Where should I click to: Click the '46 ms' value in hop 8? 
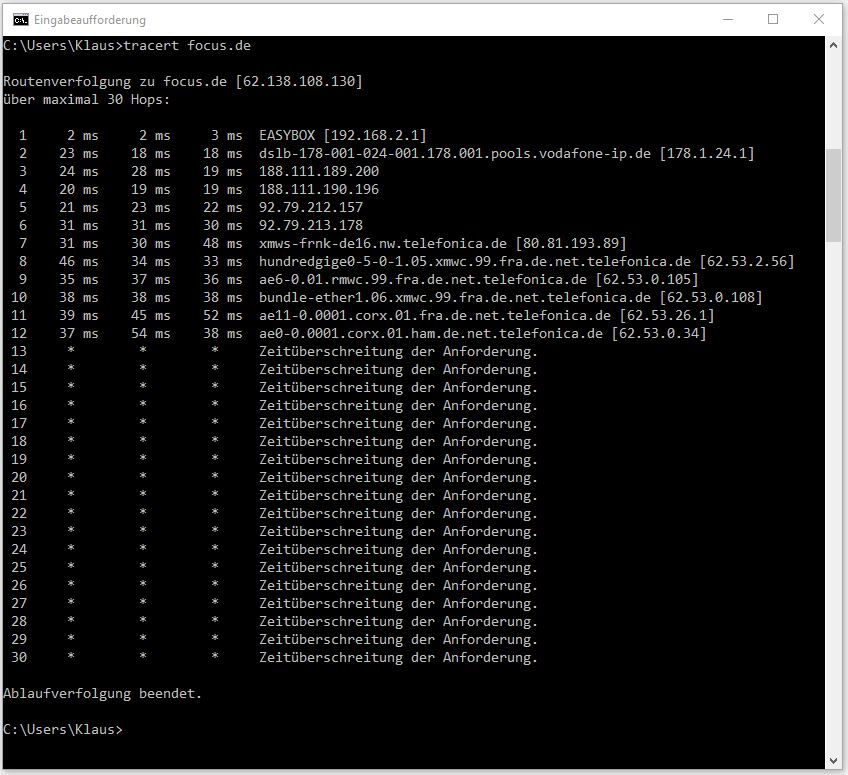(79, 261)
